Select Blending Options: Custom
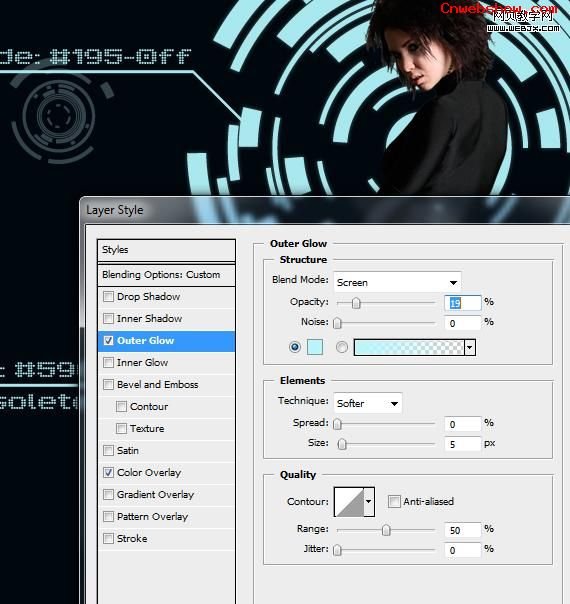Viewport: 570px width, 604px height. click(x=166, y=275)
